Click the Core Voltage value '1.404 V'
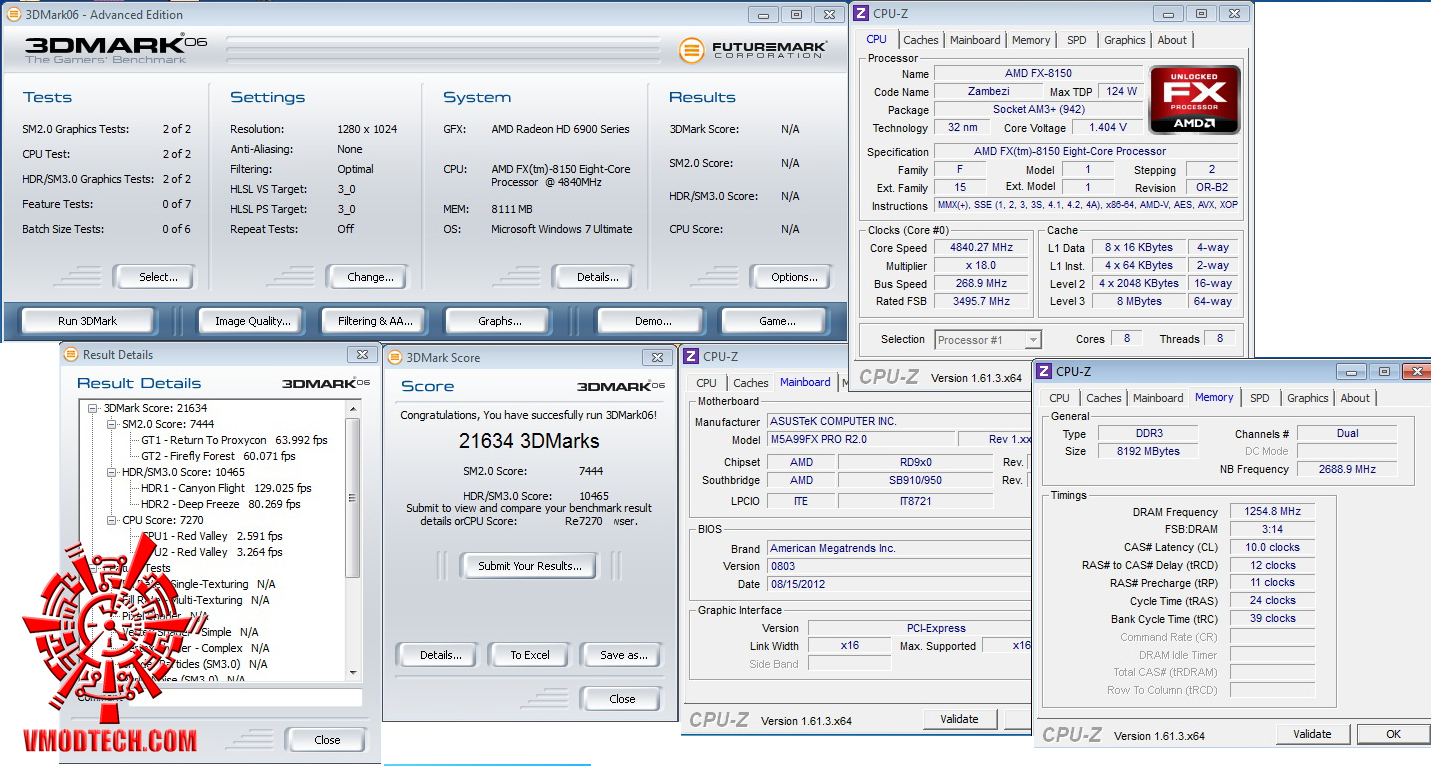 (x=1107, y=127)
